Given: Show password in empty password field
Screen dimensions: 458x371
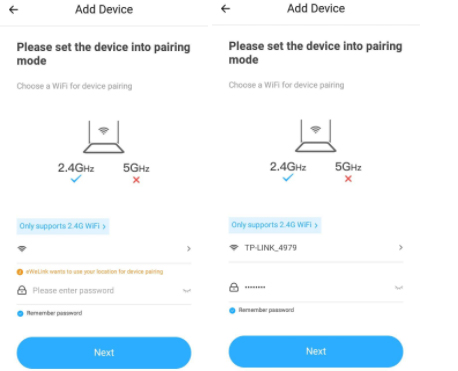Looking at the screenshot, I should coord(187,291).
